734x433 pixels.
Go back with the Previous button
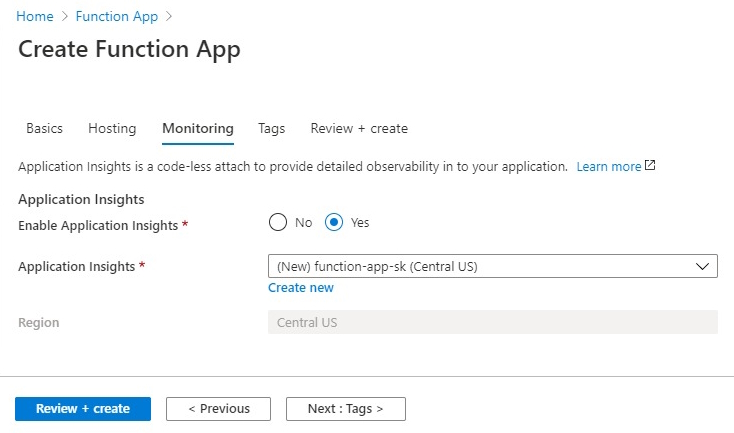218,409
